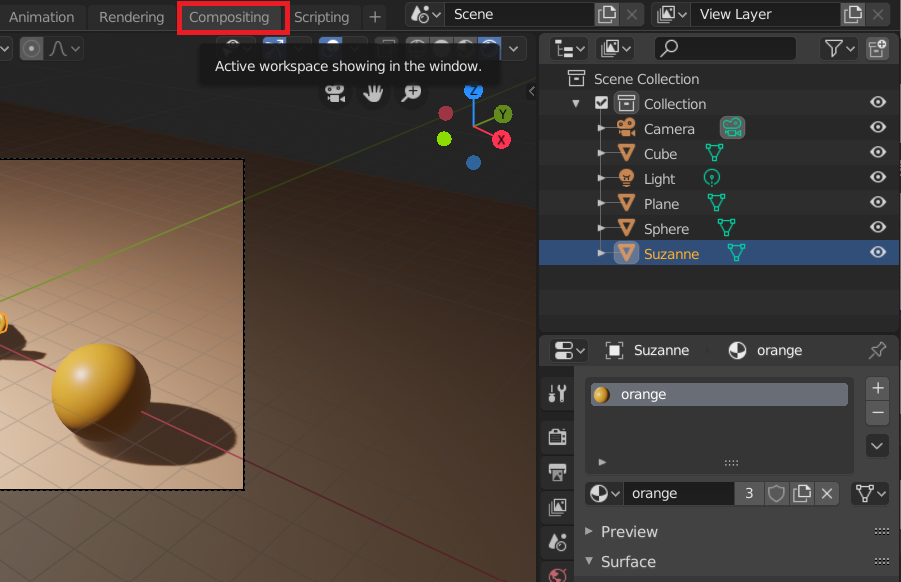Hide the Light with eye icon
The height and width of the screenshot is (582, 901).
point(877,177)
